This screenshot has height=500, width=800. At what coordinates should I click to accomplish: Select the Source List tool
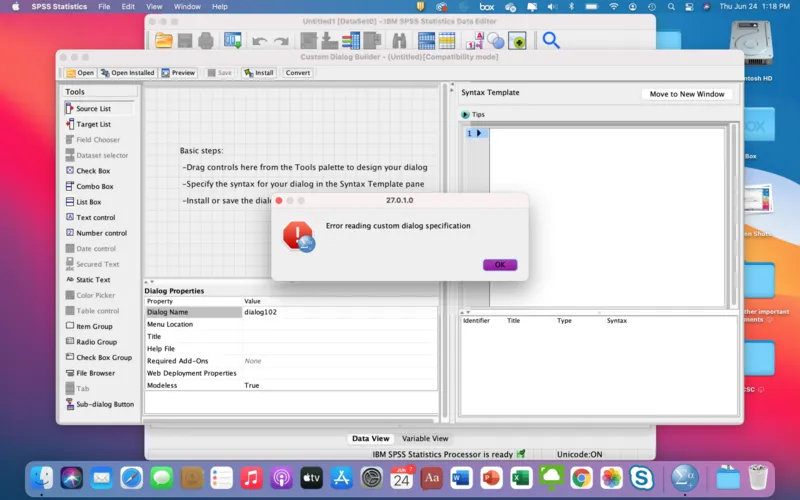pyautogui.click(x=99, y=108)
